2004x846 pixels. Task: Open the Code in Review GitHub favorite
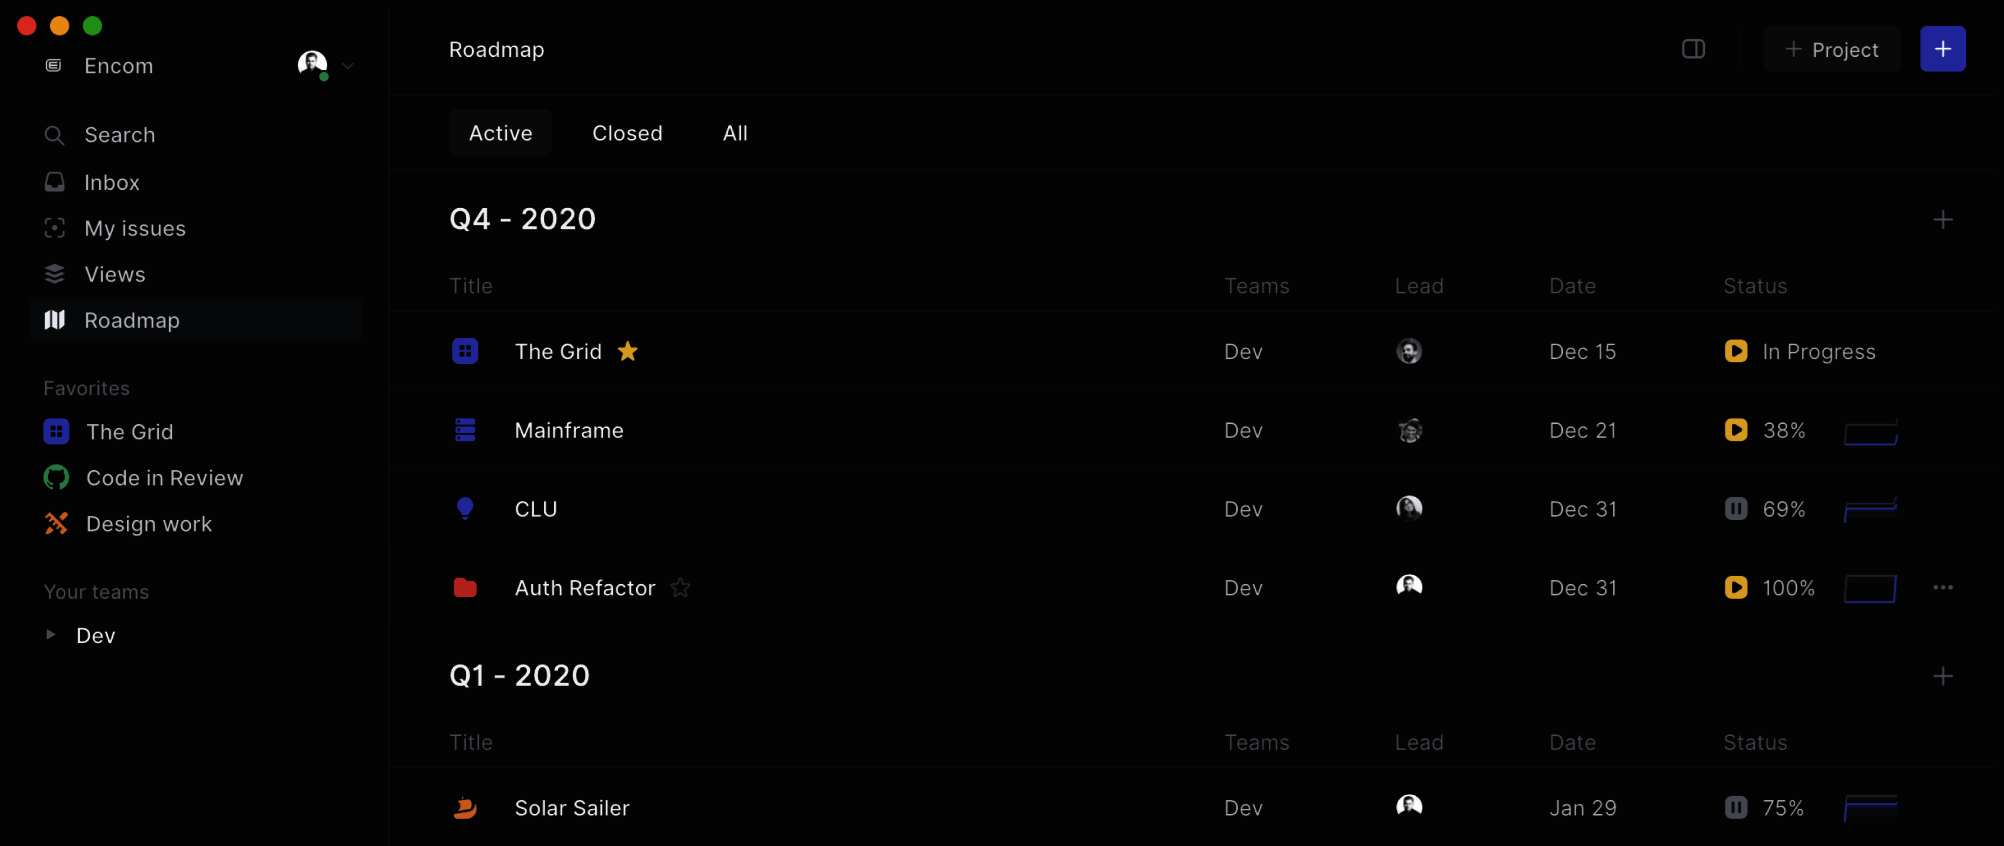163,478
